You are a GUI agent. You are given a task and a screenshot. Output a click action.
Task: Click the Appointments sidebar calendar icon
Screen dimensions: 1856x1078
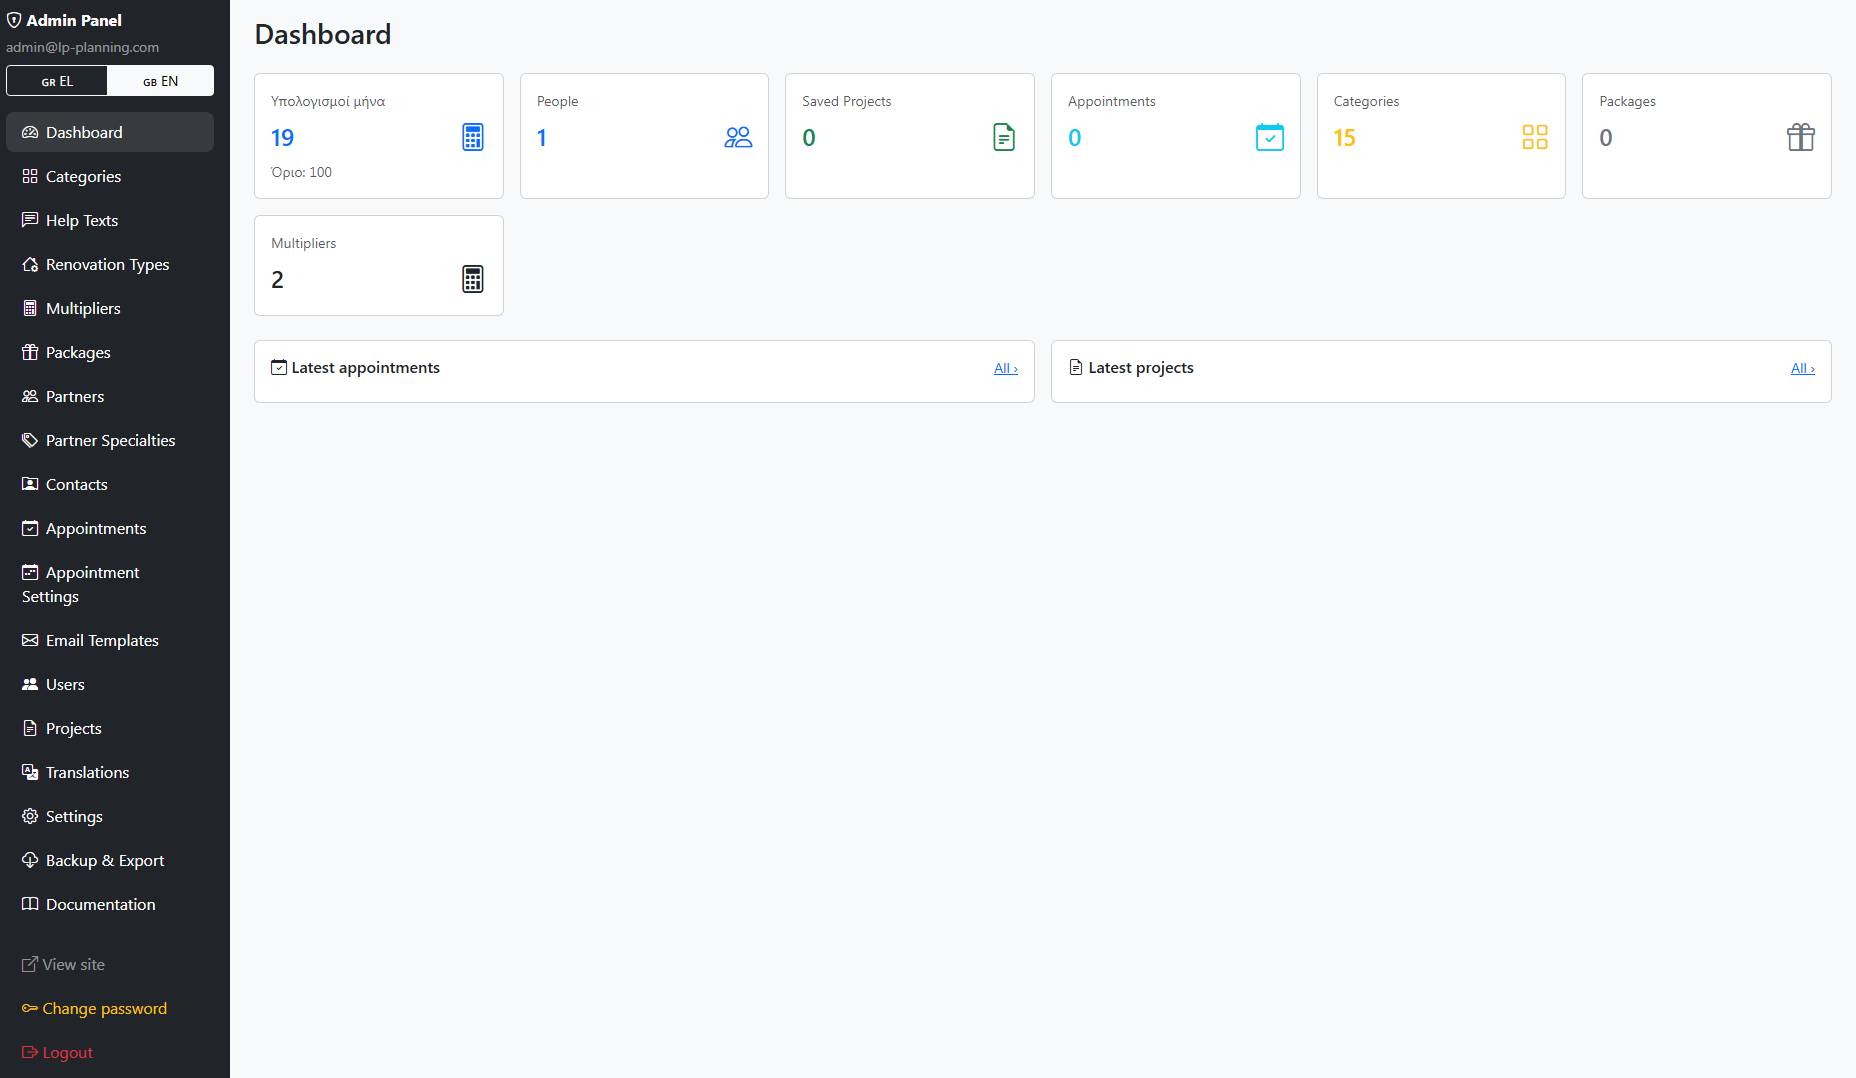pos(30,528)
